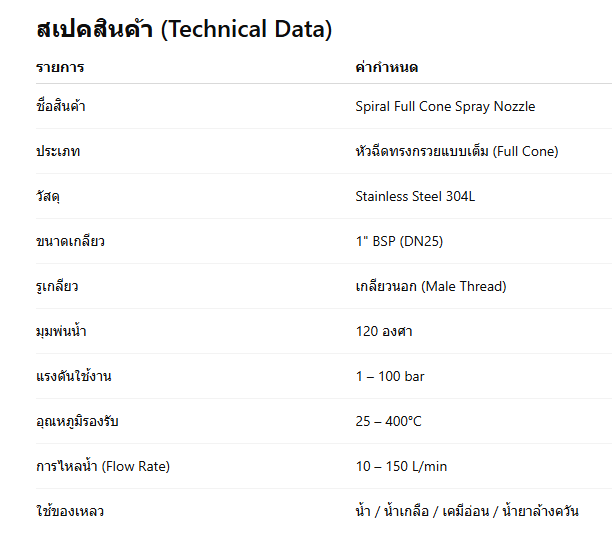Select the "Stainless Steel 304L" value
Viewport: 612px width, 551px height.
(x=415, y=197)
